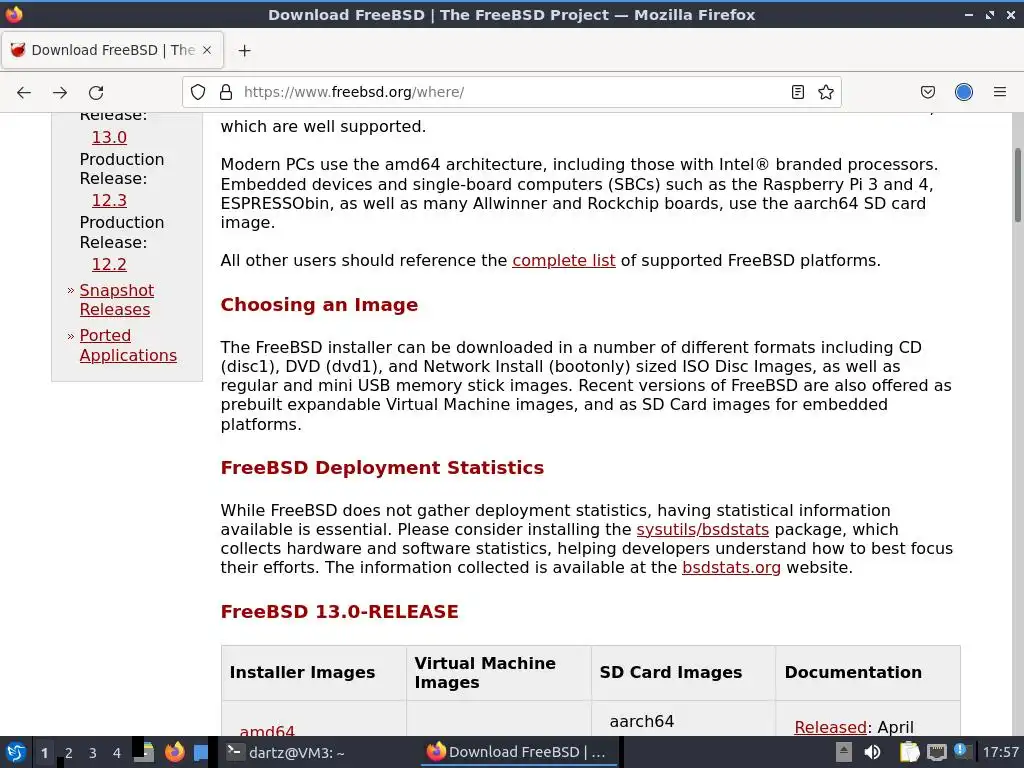Click the padlock site security icon

click(x=226, y=92)
